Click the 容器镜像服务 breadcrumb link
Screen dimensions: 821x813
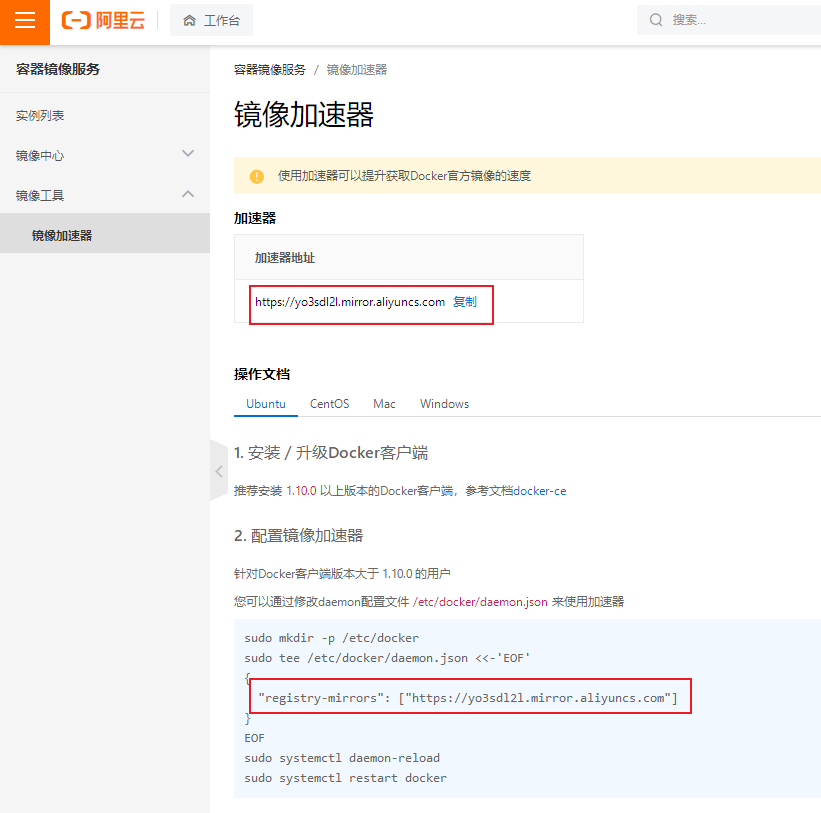(270, 70)
